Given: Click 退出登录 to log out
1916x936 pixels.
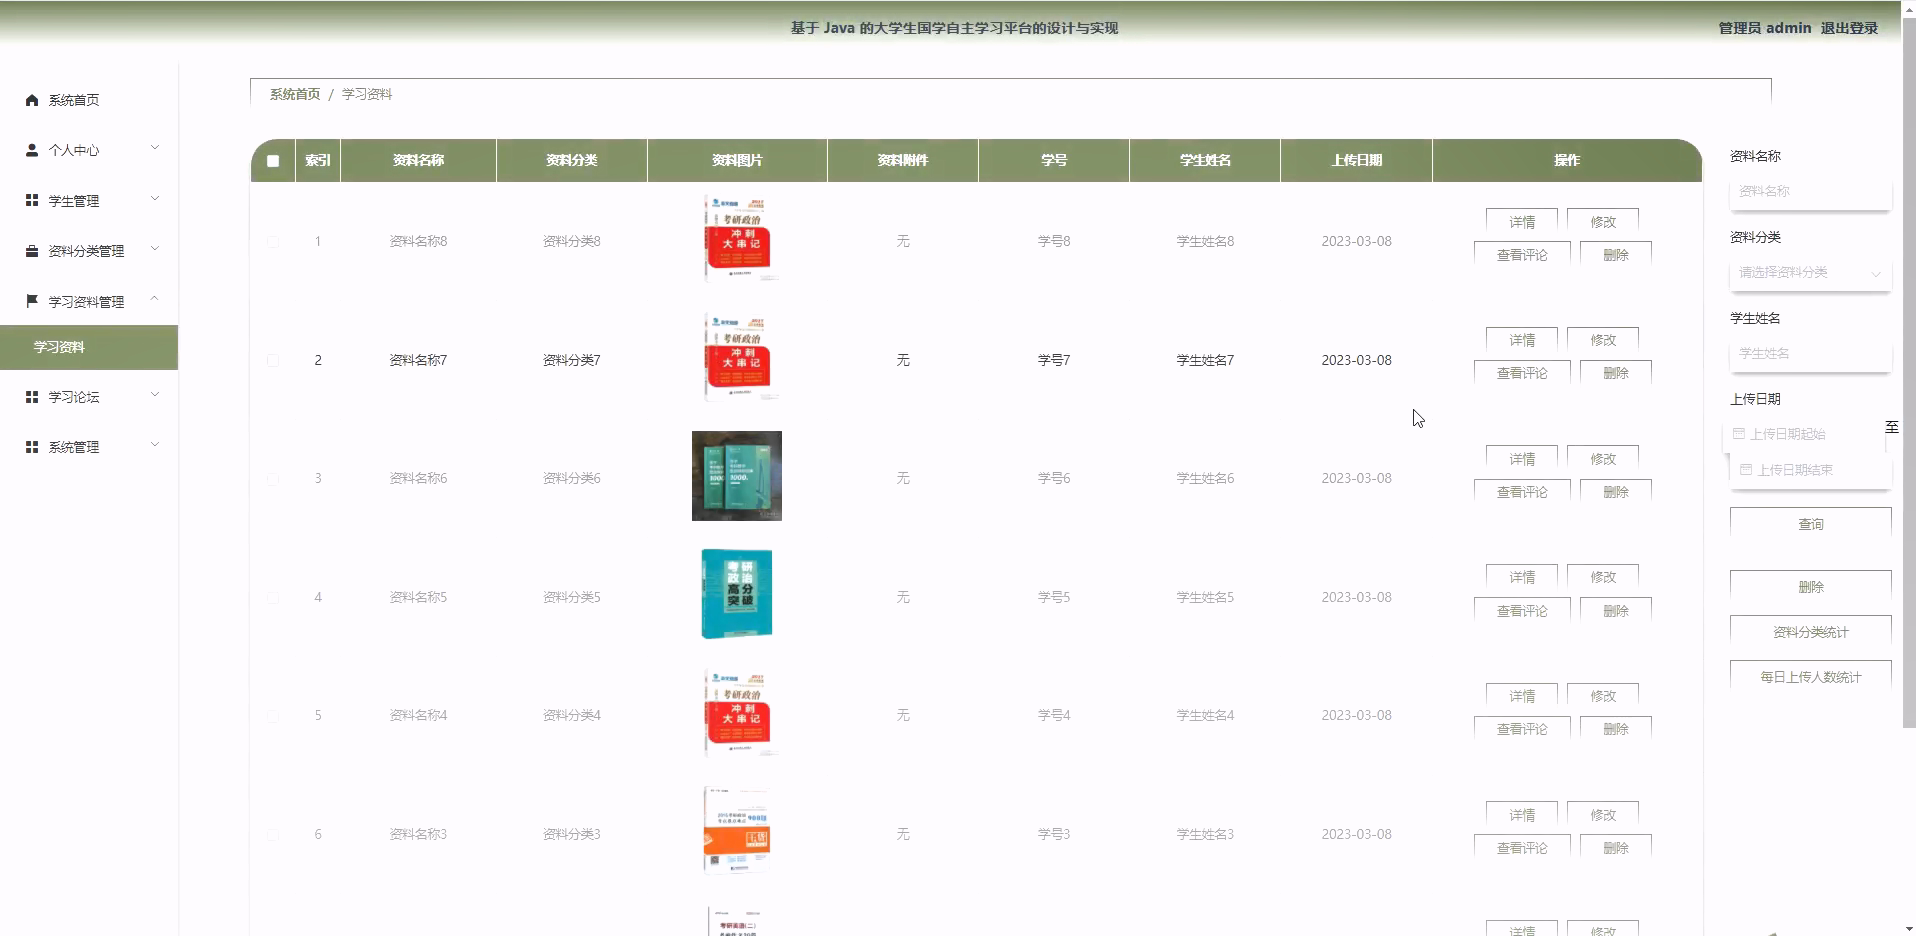Looking at the screenshot, I should point(1849,28).
